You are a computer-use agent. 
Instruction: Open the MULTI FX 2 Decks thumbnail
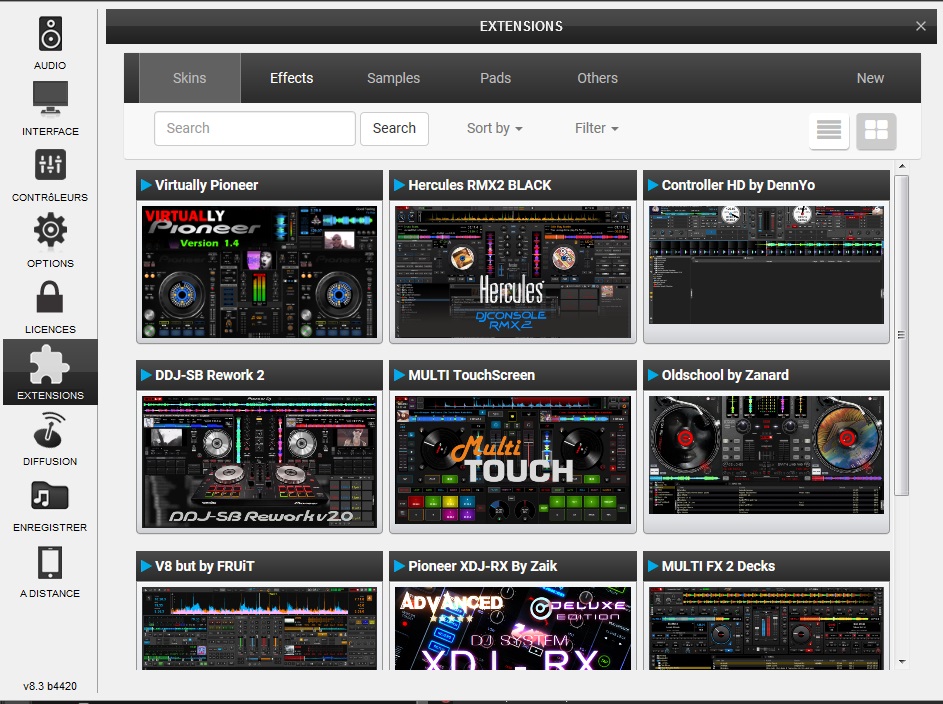766,628
